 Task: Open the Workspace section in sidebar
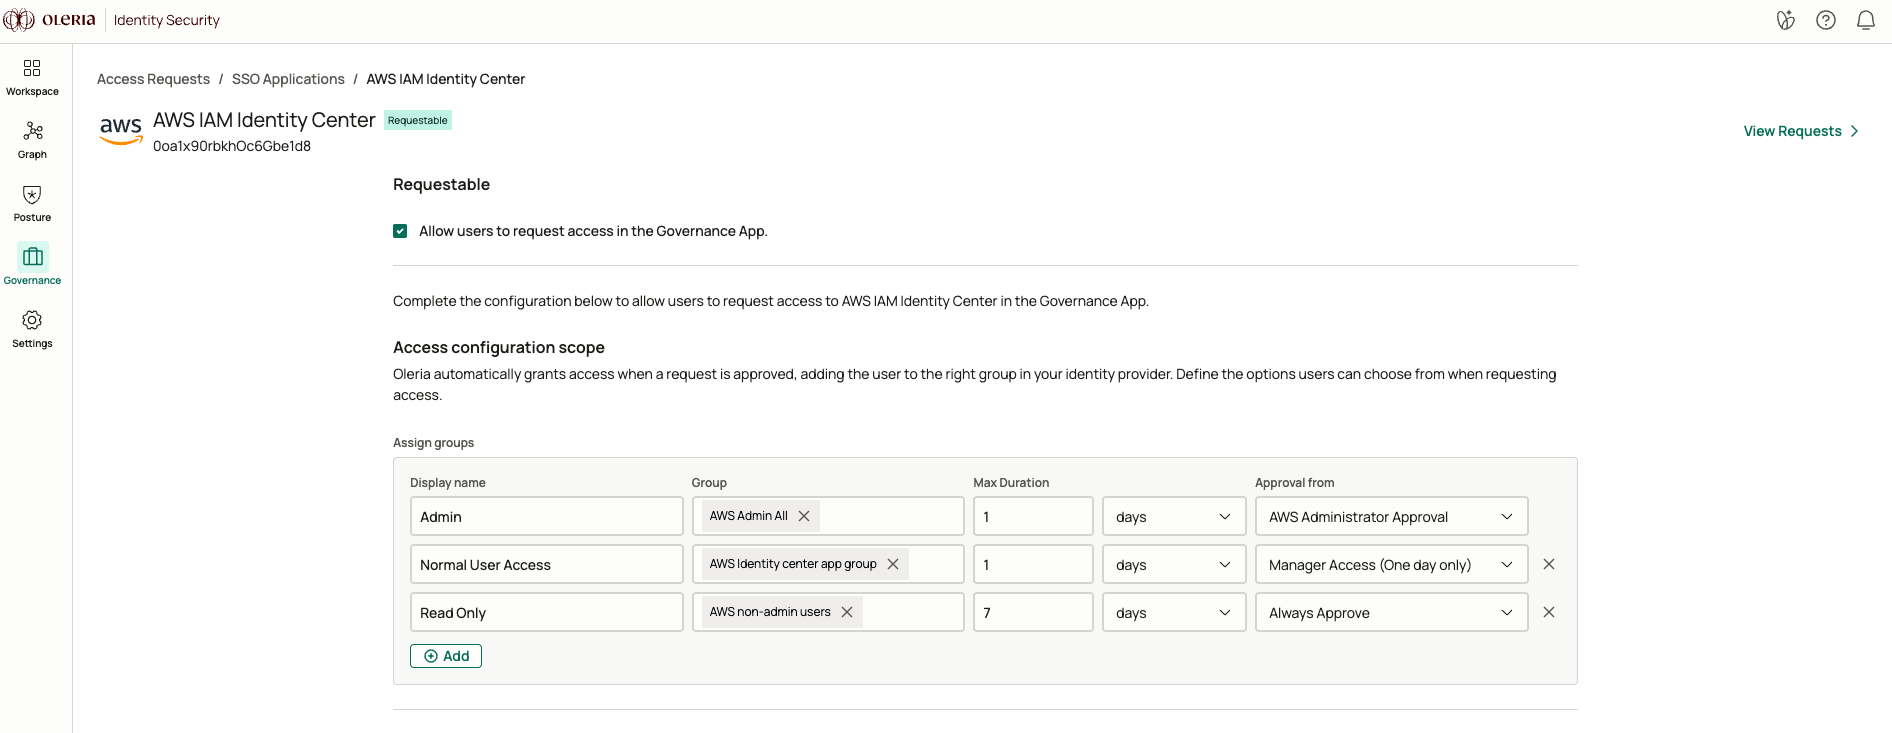(32, 77)
